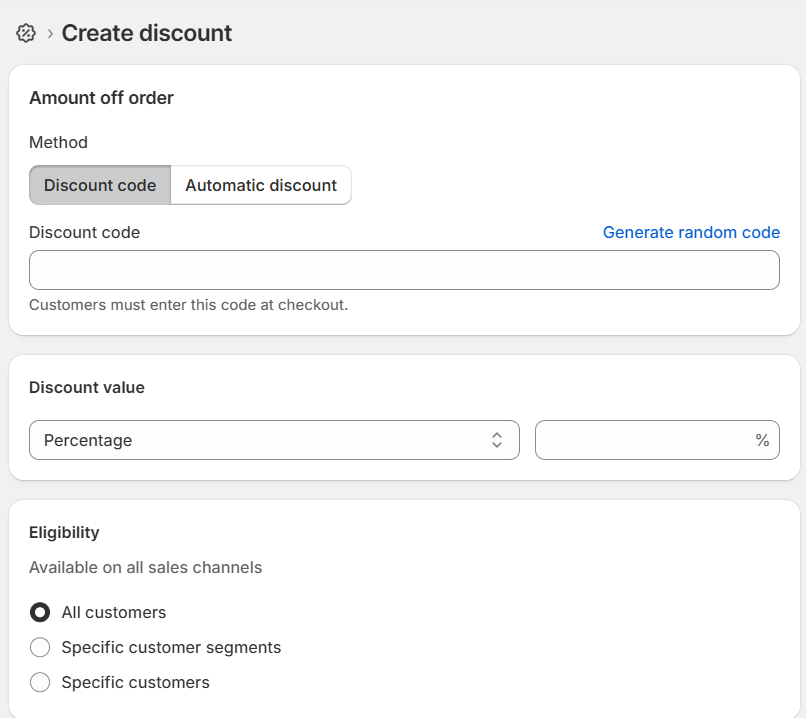Open the discount value type dropdown
Image resolution: width=806 pixels, height=718 pixels.
pyautogui.click(x=274, y=440)
